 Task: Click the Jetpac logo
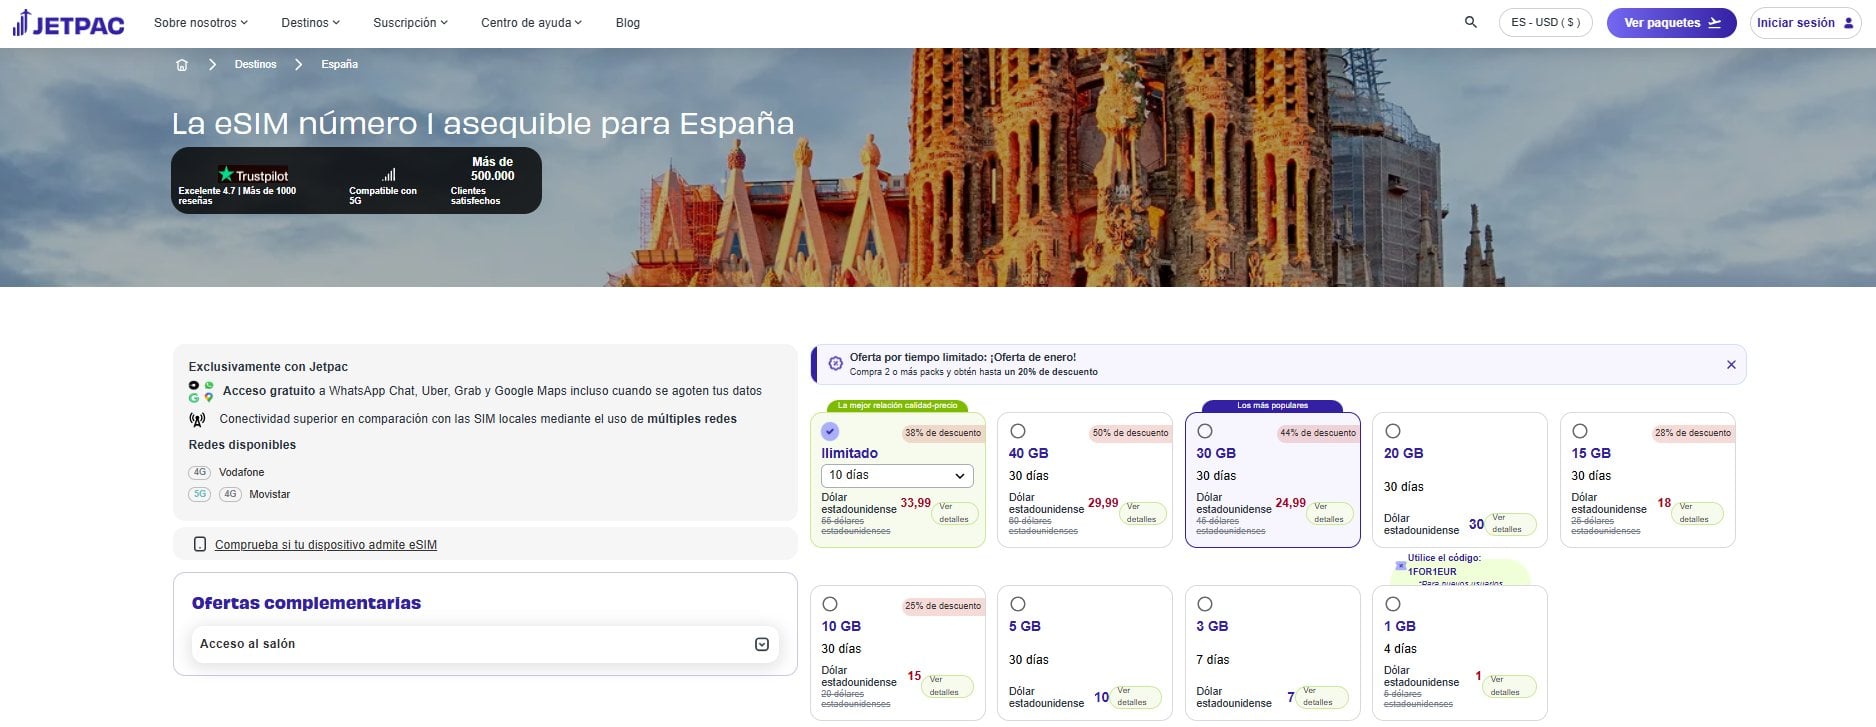click(68, 23)
